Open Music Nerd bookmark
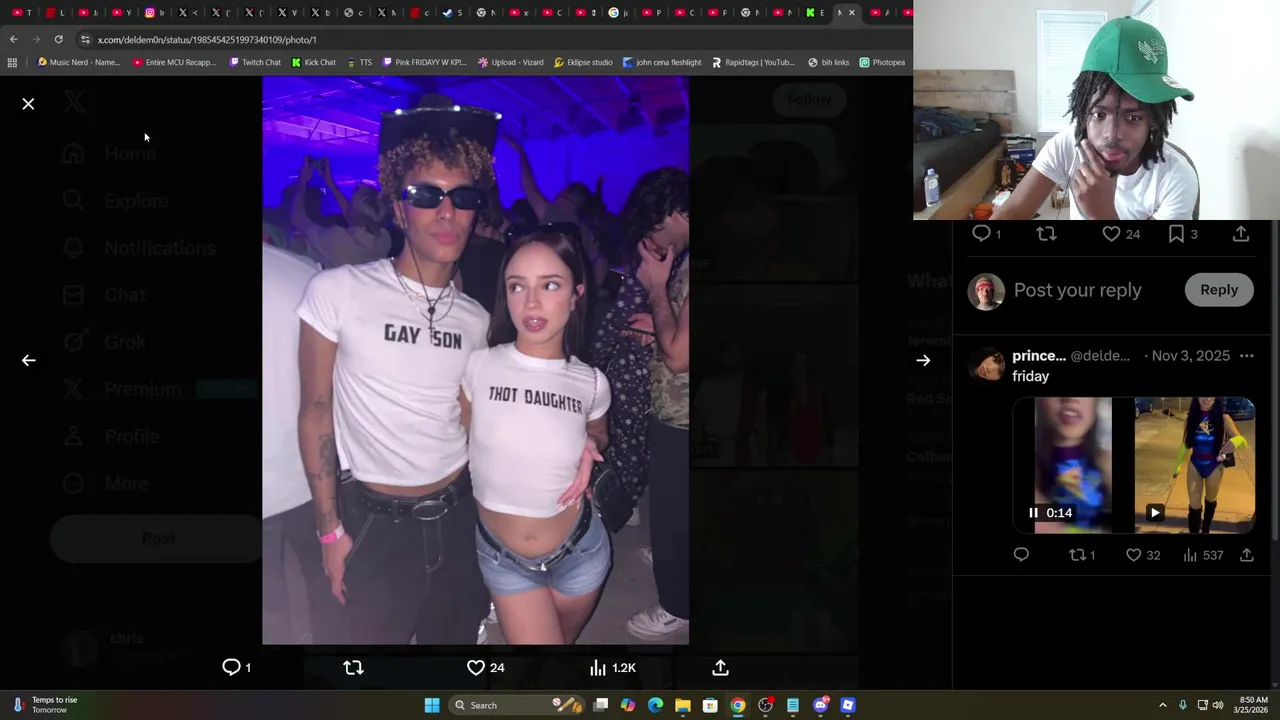This screenshot has width=1280, height=720. click(78, 62)
